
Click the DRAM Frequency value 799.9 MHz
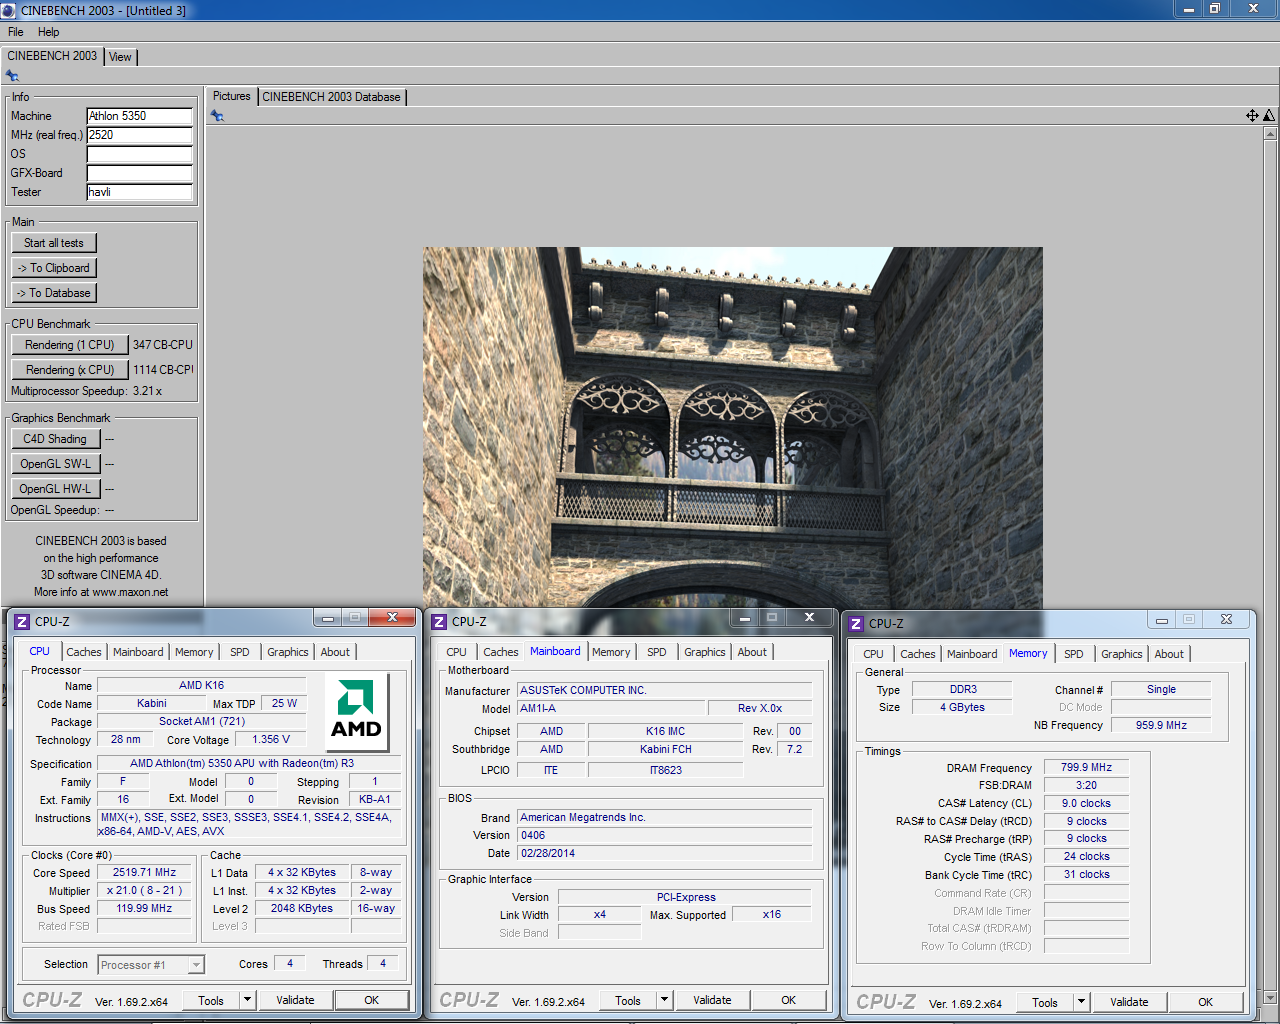pos(1086,767)
